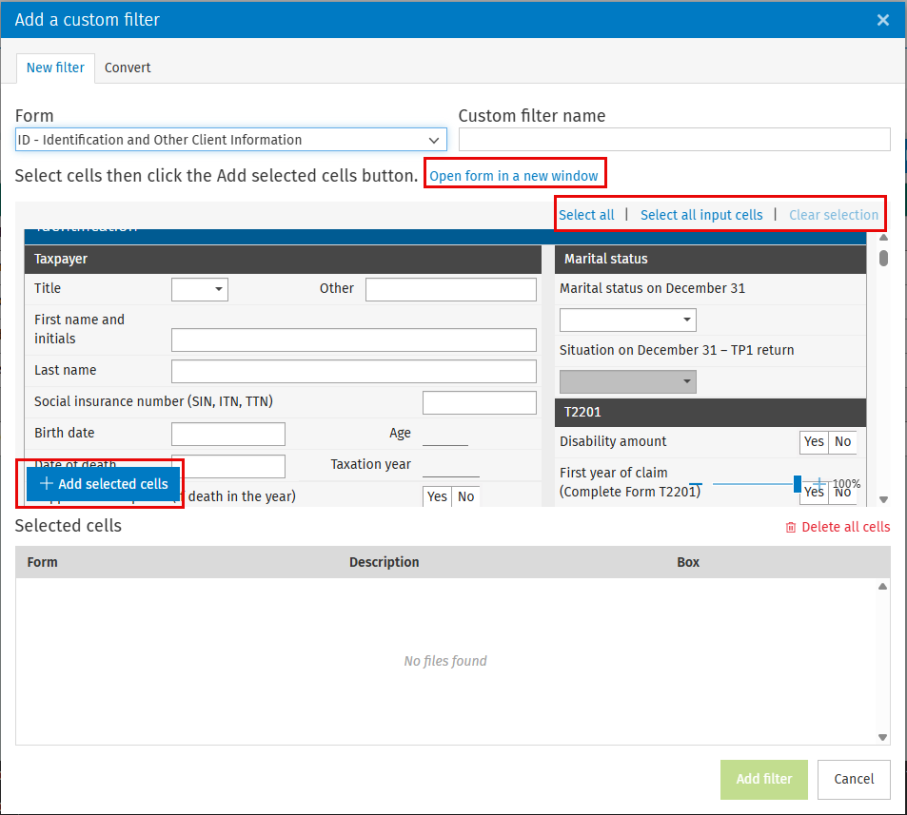The height and width of the screenshot is (815, 907).
Task: Click the form preview scroll down arrow
Action: pos(883,499)
